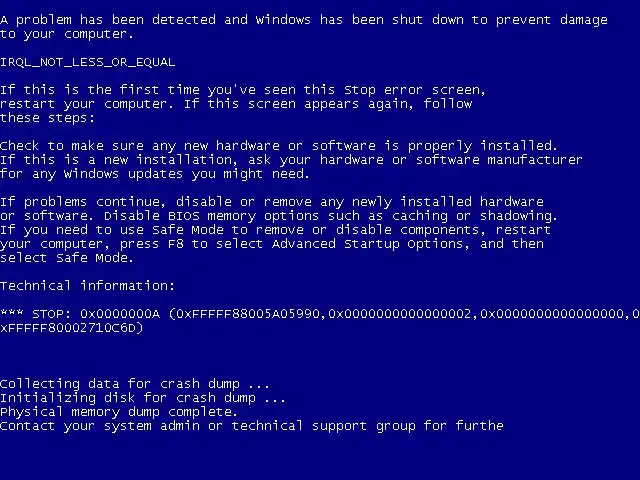Click the 'Initializing disk for crash dump' line
This screenshot has width=640, height=480.
[x=143, y=398]
